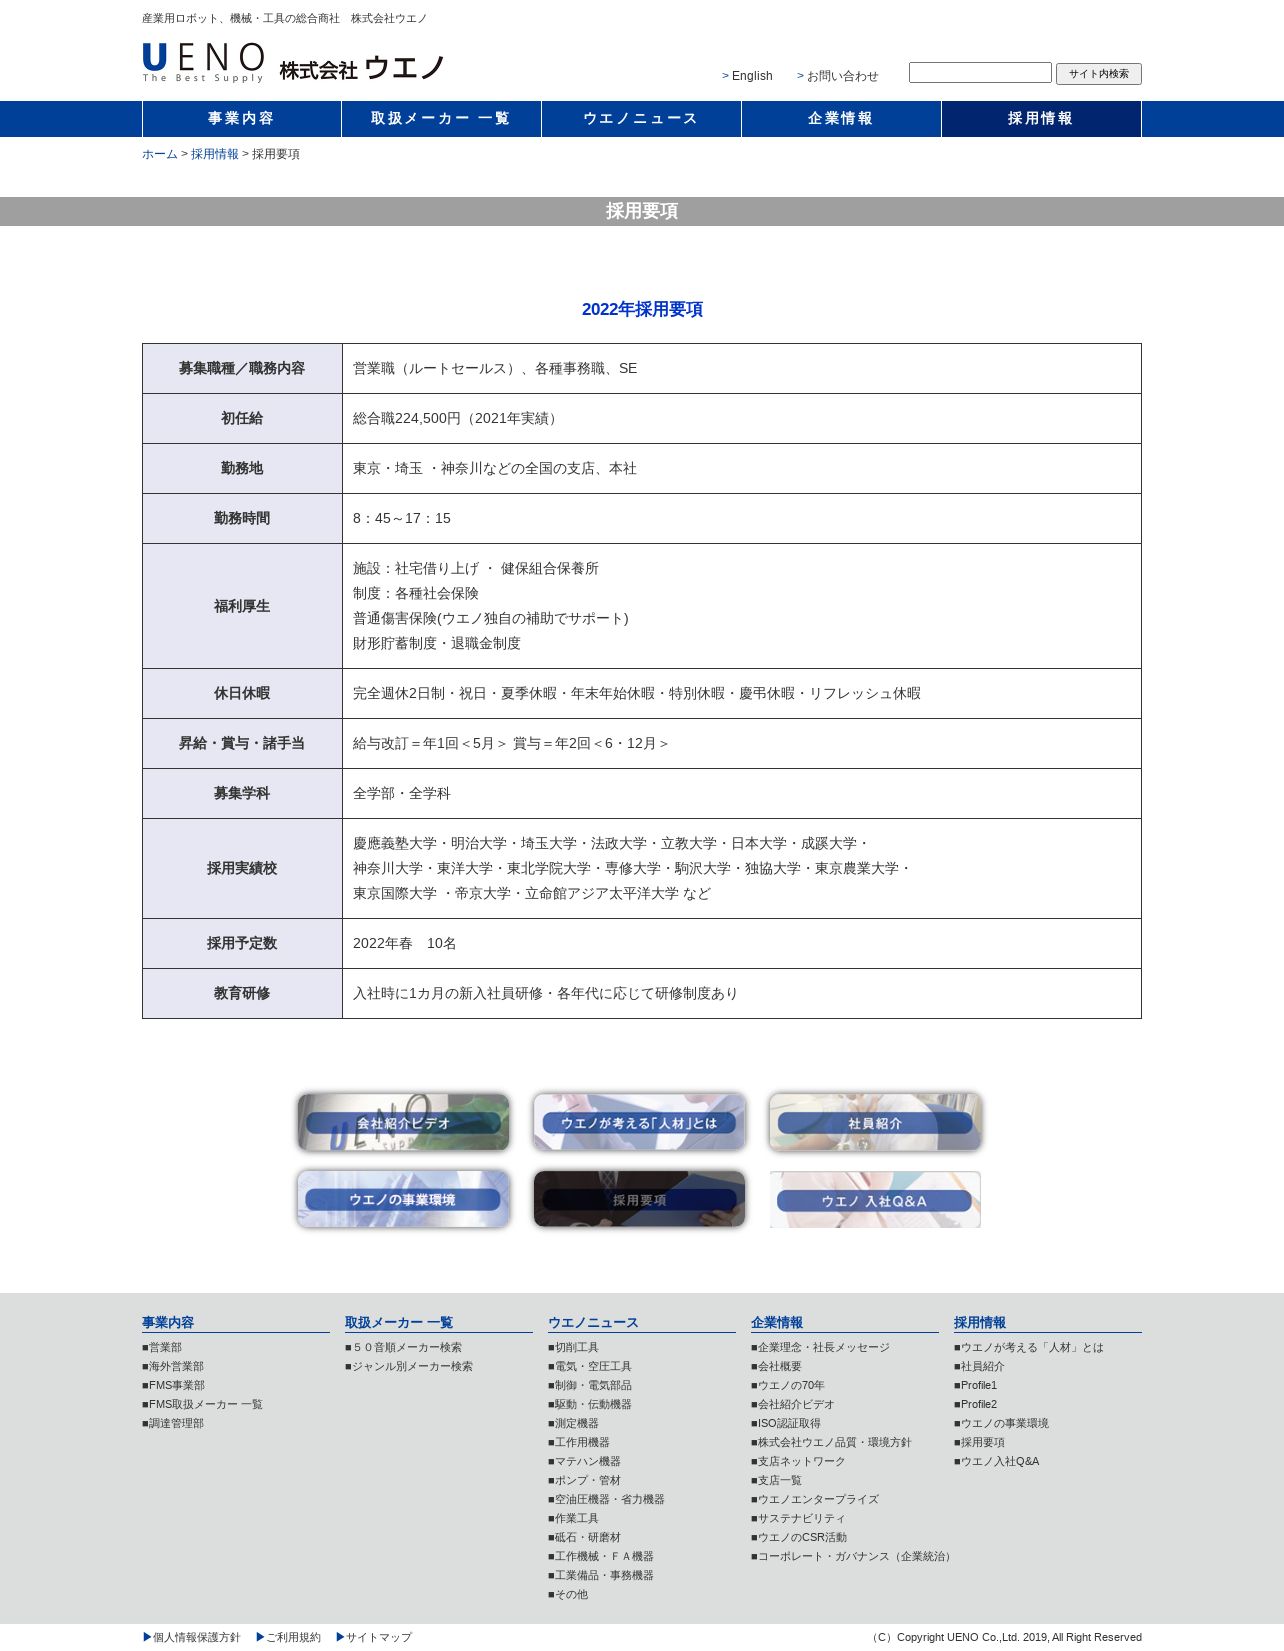Click footer heading 取扱メーカー一覧
This screenshot has width=1284, height=1651.
399,1322
